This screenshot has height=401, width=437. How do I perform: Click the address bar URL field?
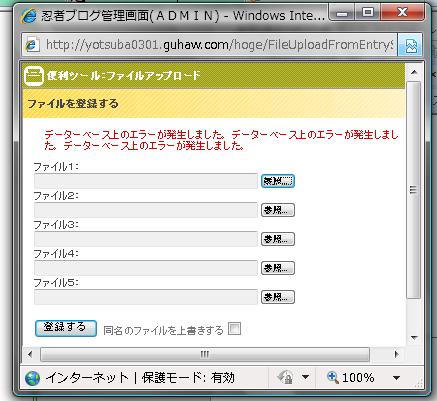click(x=219, y=44)
